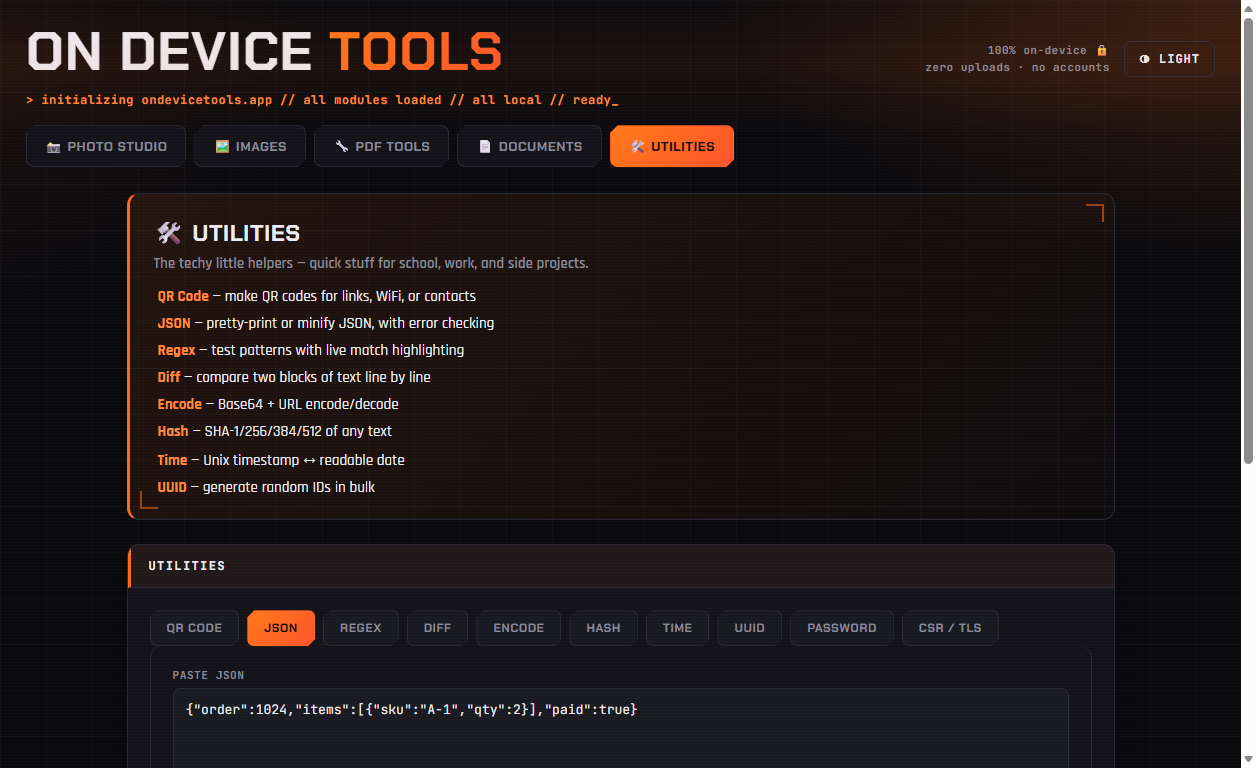Open the Password utility tab

point(842,628)
